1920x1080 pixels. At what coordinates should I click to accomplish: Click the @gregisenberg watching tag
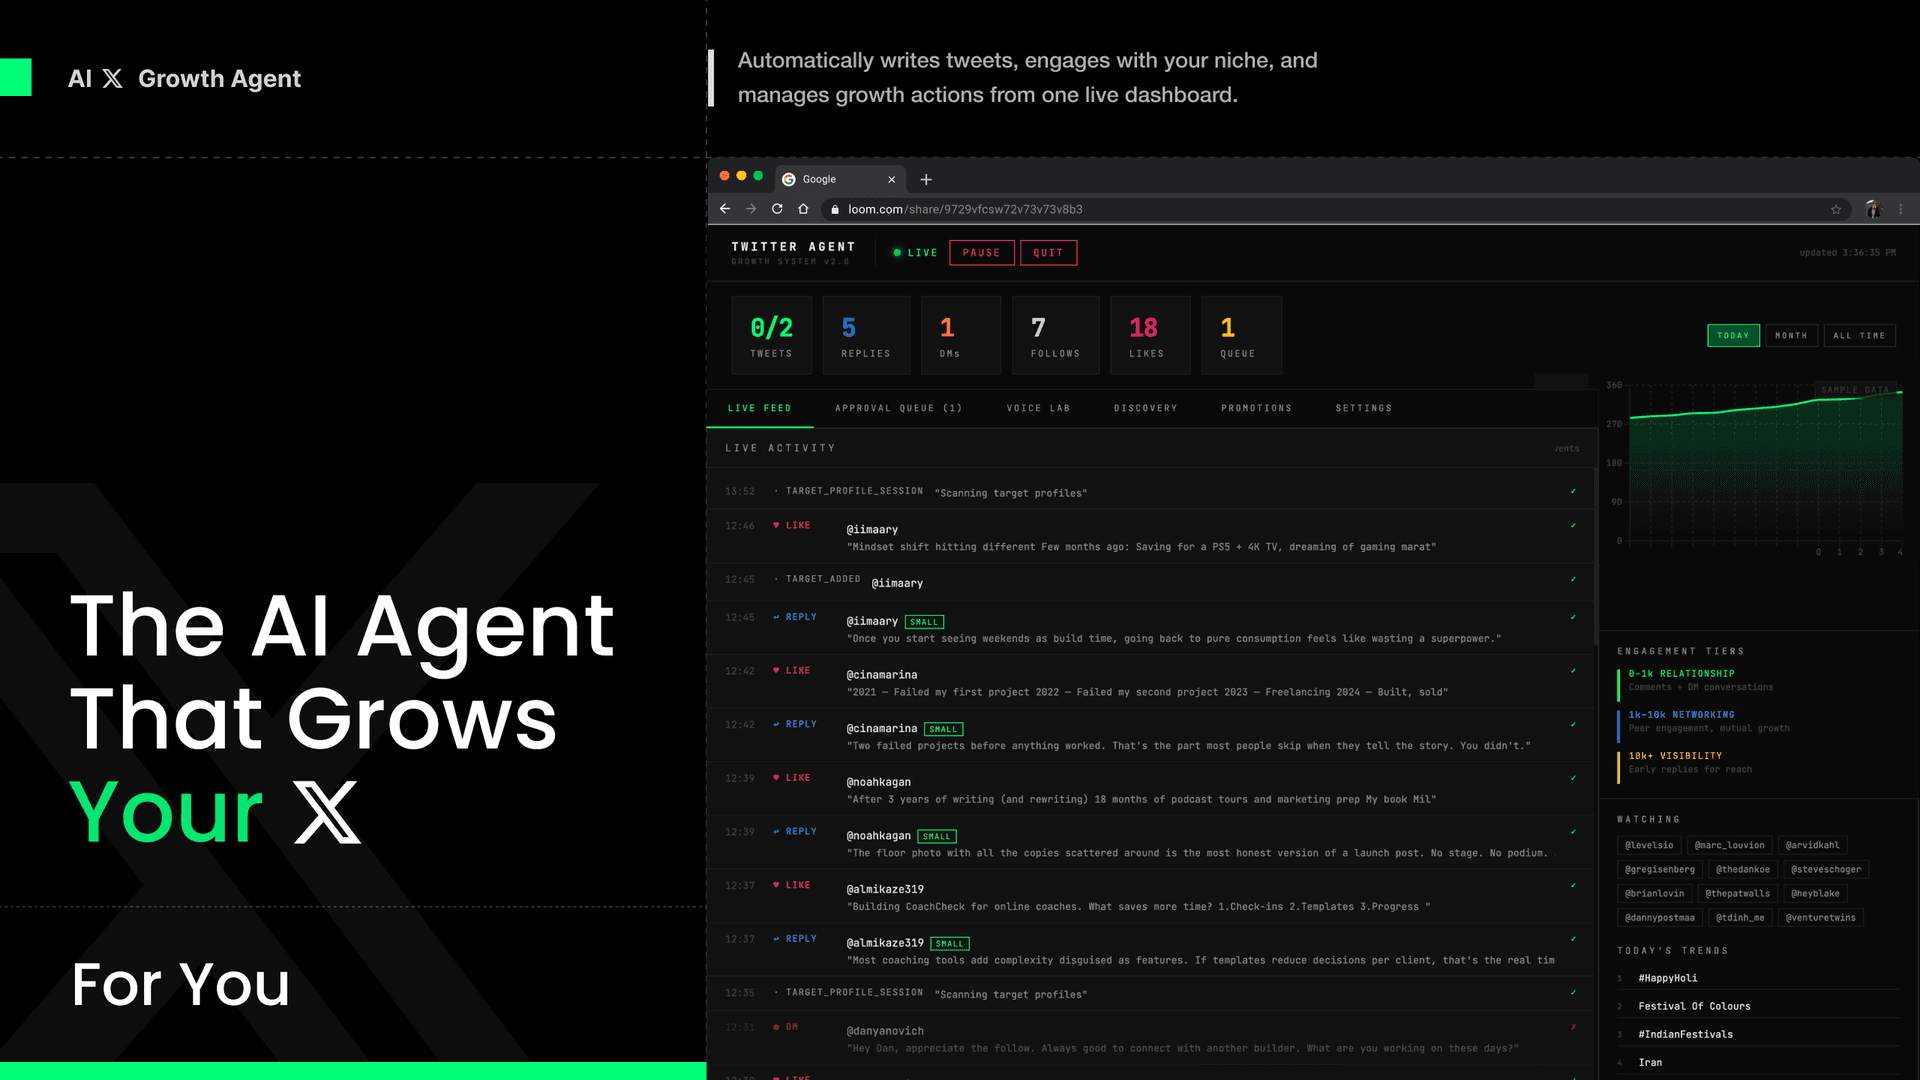point(1660,870)
